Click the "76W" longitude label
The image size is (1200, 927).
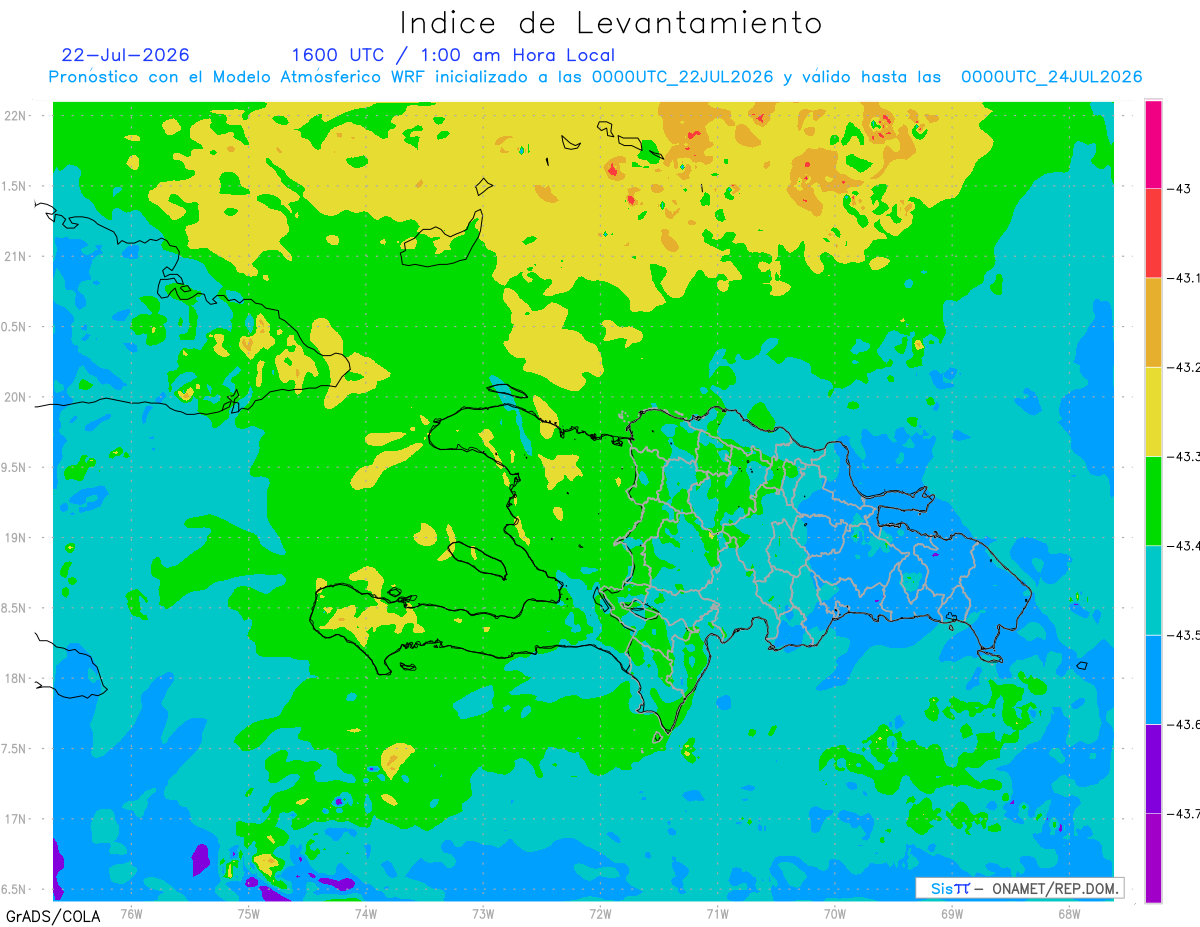click(x=131, y=914)
